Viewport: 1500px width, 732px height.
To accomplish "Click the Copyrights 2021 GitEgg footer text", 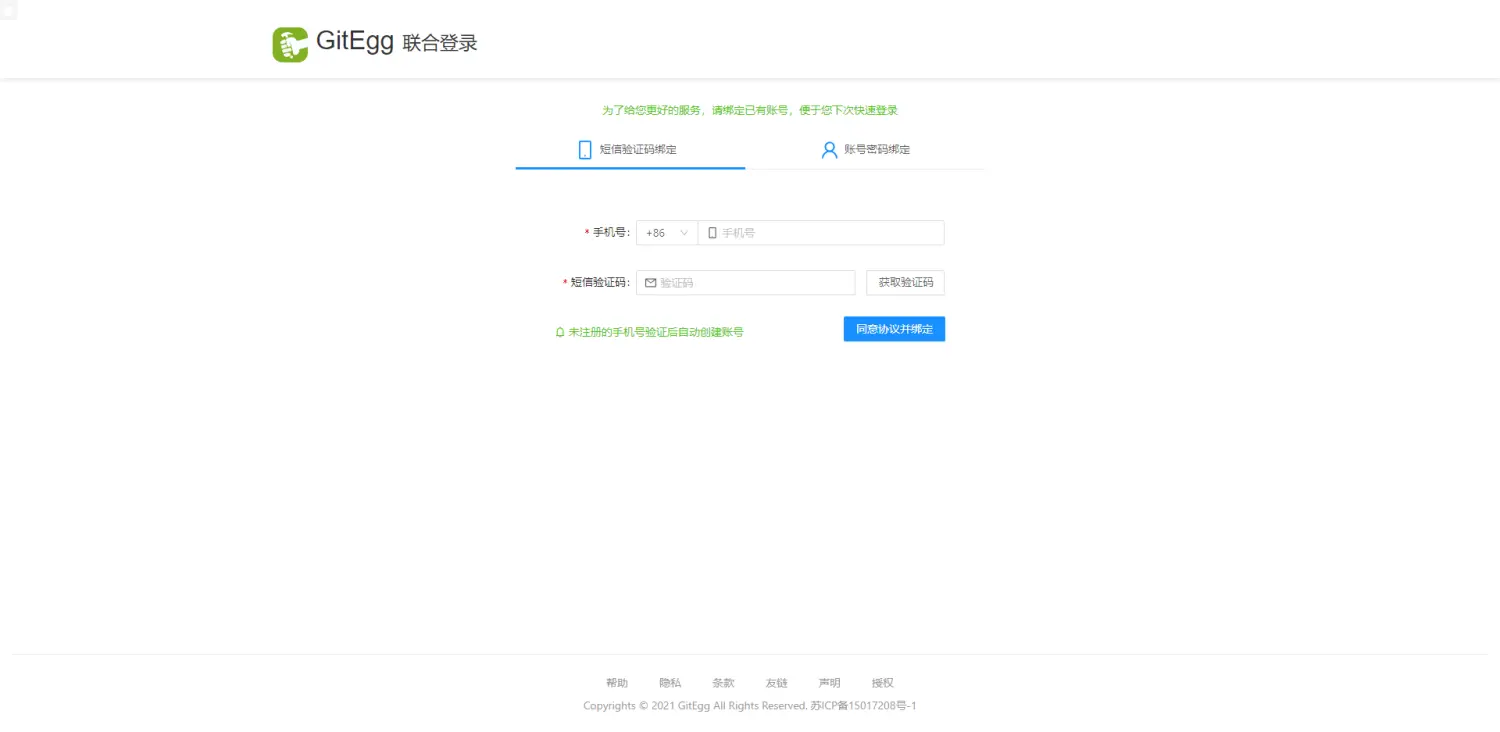I will click(750, 706).
